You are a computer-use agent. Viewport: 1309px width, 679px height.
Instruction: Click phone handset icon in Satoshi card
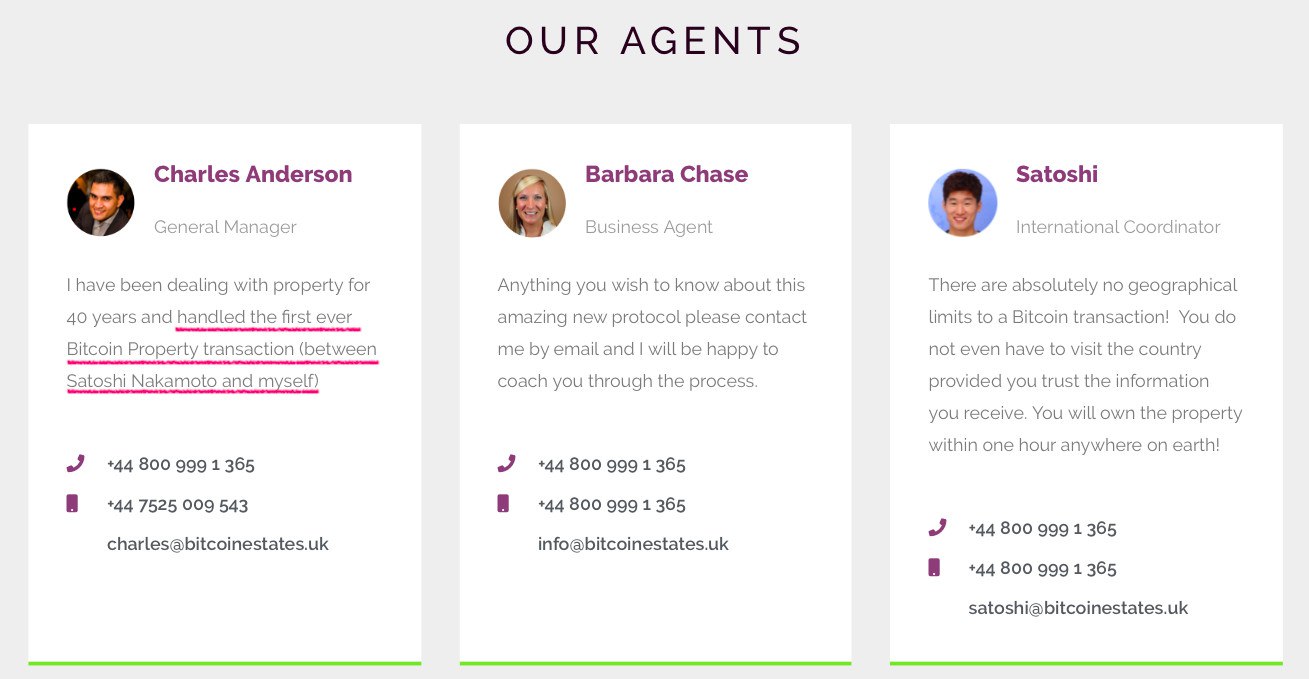click(x=936, y=528)
